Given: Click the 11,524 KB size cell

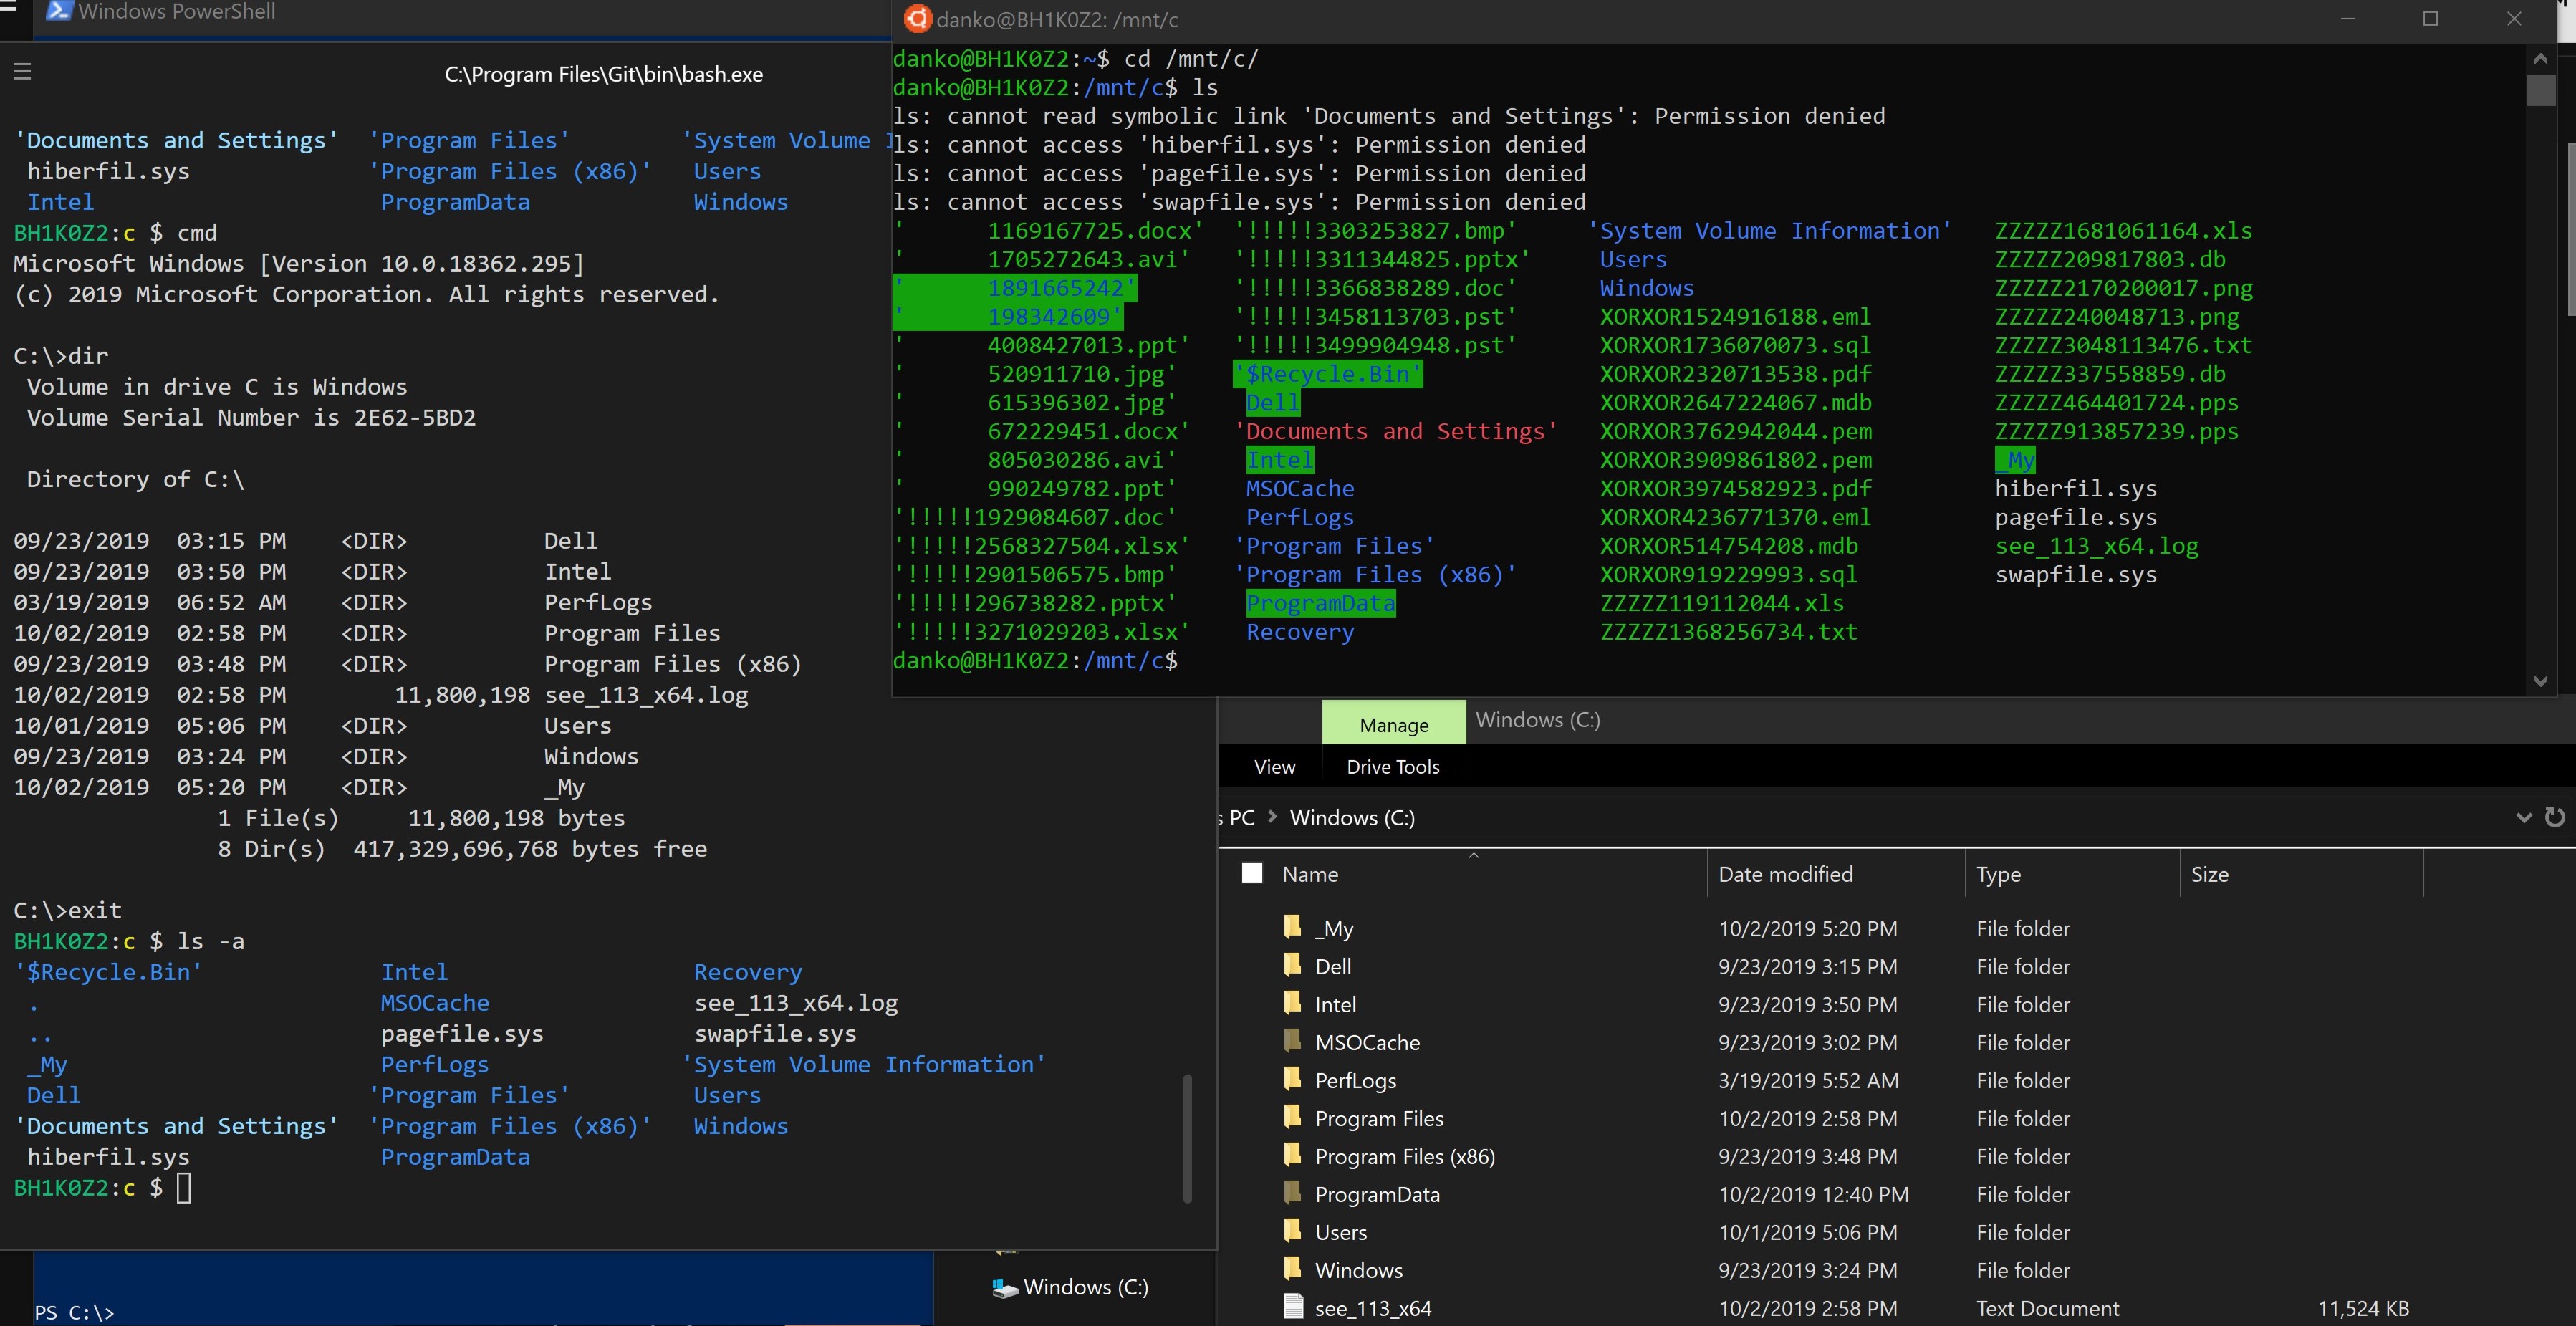Looking at the screenshot, I should click(2363, 1309).
